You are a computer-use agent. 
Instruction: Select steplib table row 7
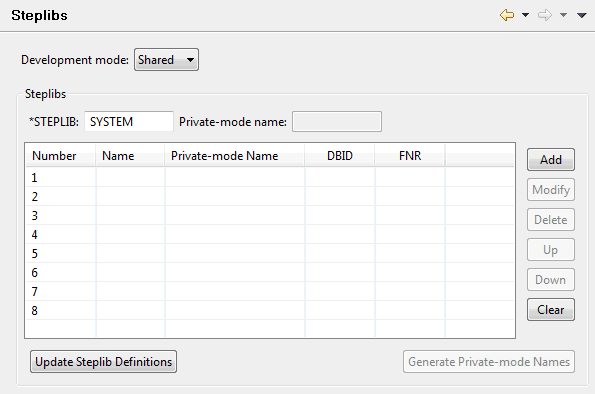[x=270, y=291]
